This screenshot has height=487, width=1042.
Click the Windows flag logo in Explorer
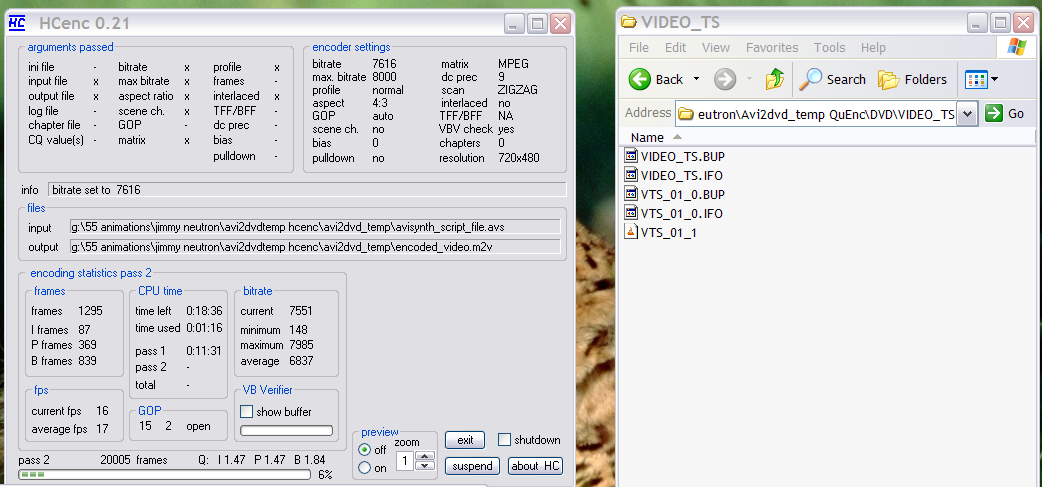tap(1016, 47)
